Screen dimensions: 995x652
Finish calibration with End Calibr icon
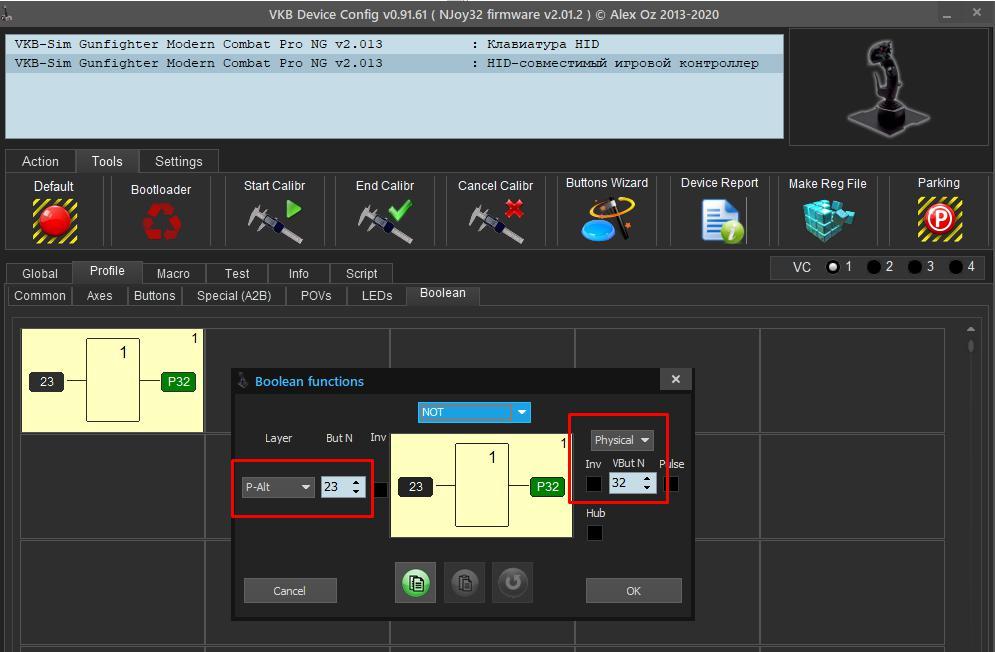(x=385, y=221)
